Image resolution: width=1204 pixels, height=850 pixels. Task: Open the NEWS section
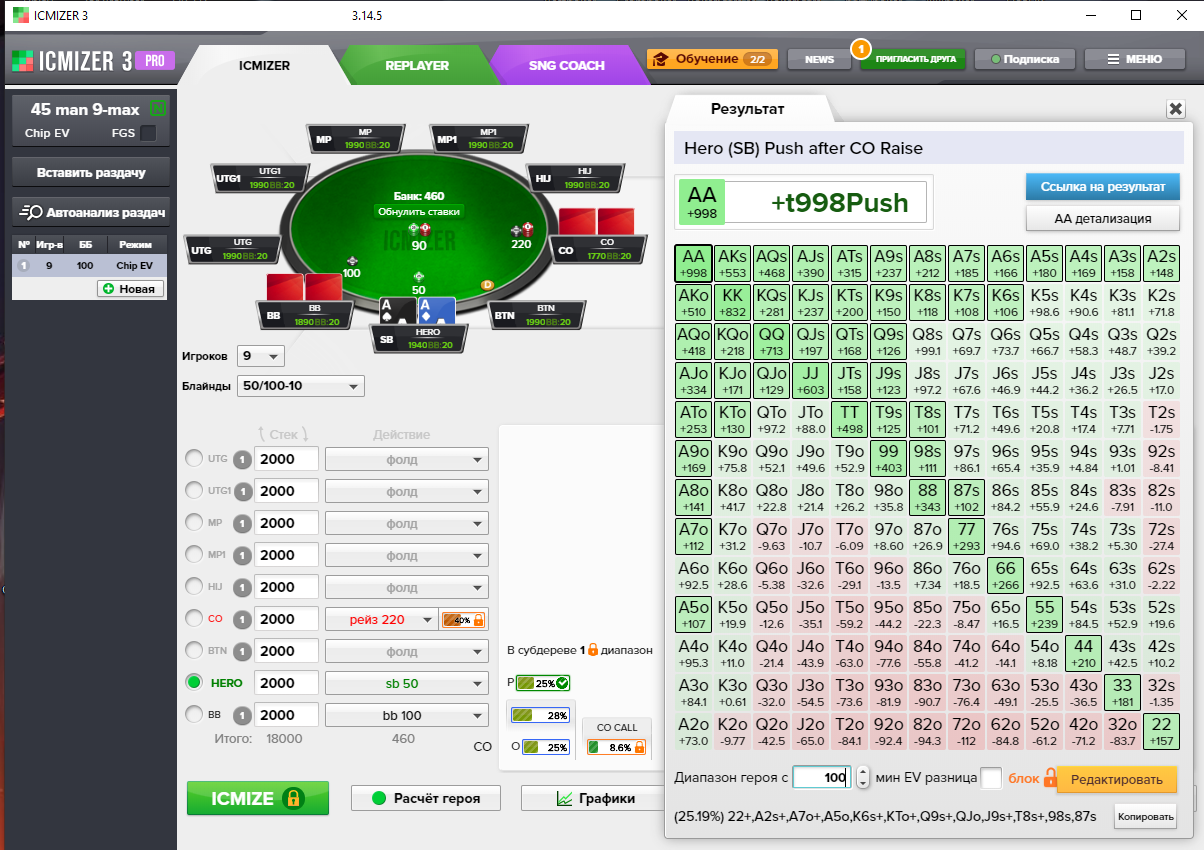coord(819,59)
